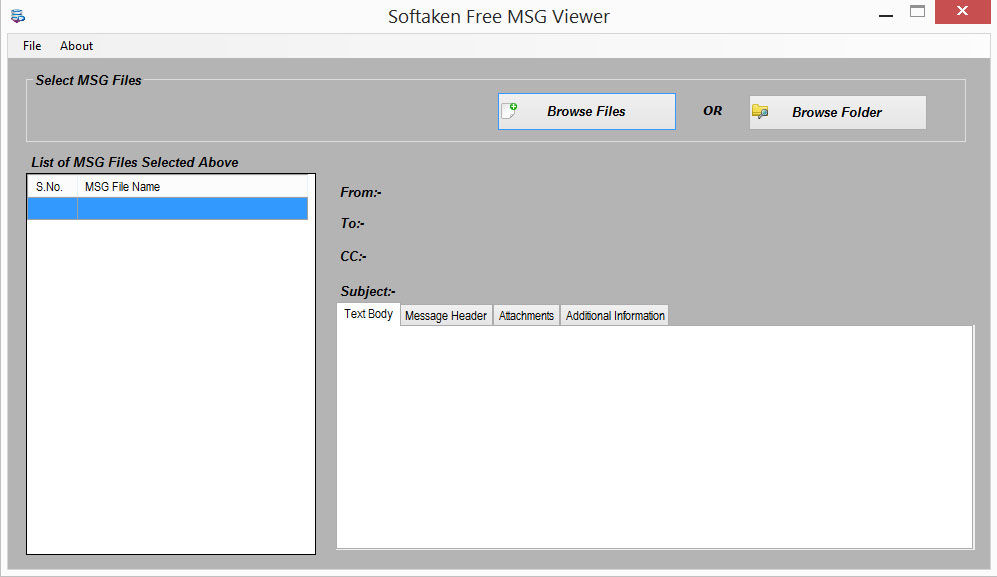Image resolution: width=997 pixels, height=577 pixels.
Task: Click the 'Select MSG Files' group label
Action: (88, 80)
